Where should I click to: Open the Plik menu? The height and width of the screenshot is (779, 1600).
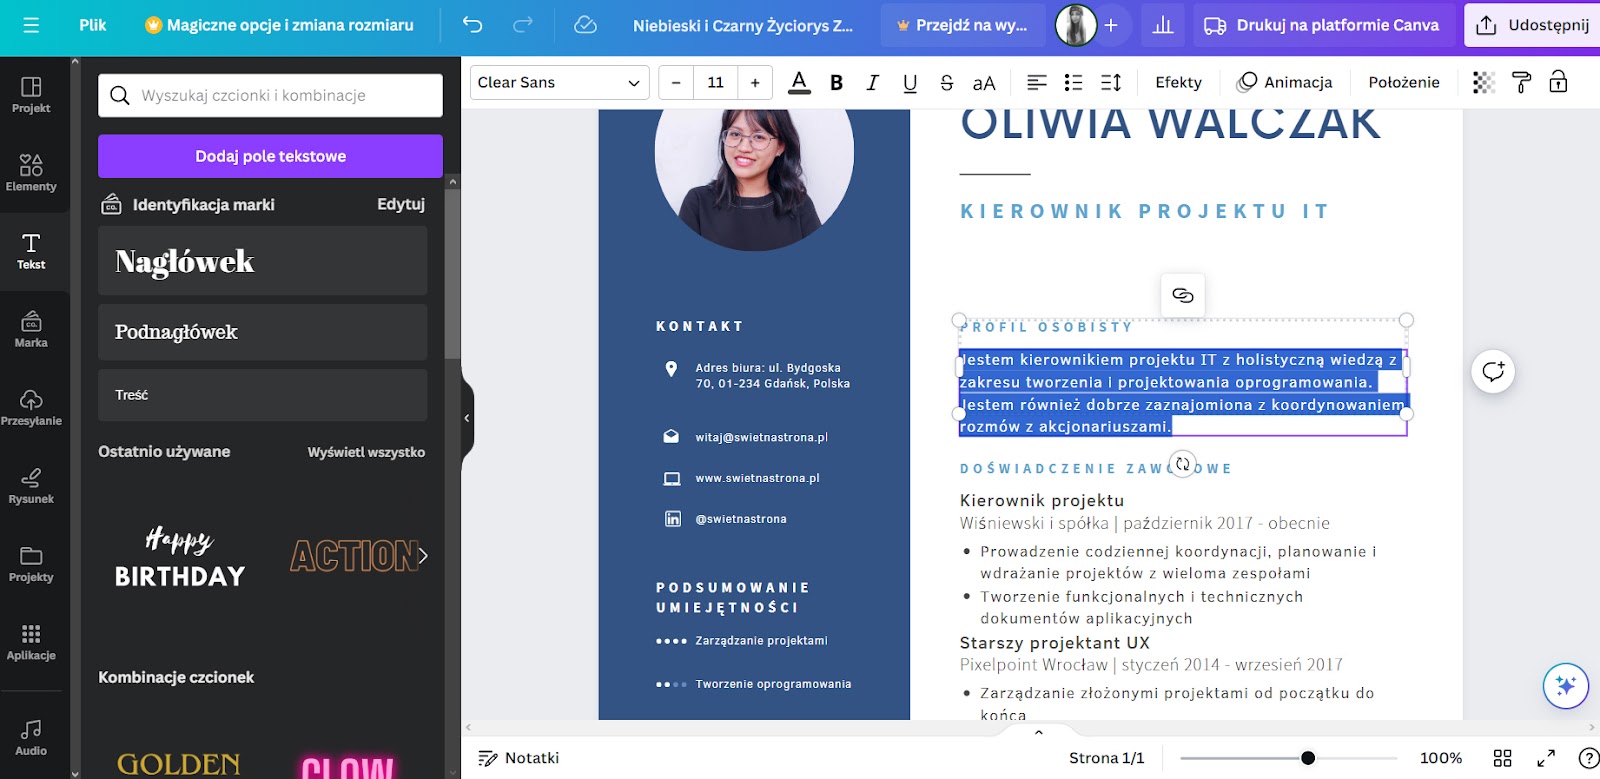click(93, 25)
